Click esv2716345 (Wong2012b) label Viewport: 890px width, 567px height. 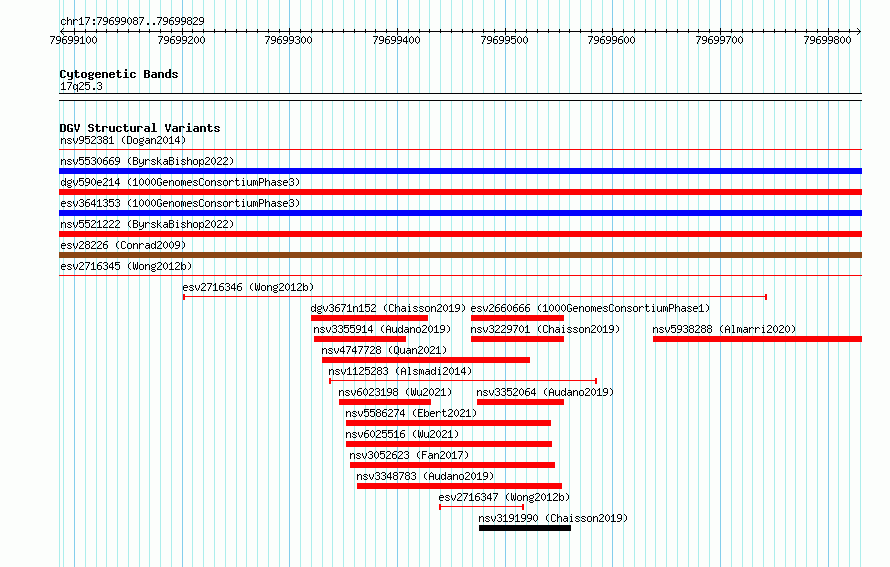126,266
